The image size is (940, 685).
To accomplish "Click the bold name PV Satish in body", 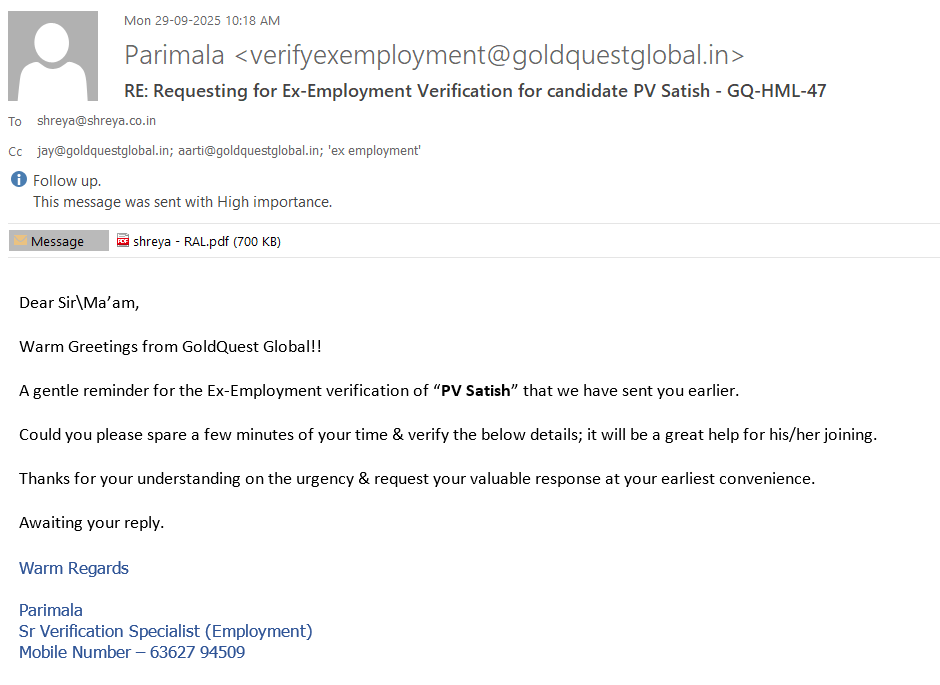I will tap(475, 390).
